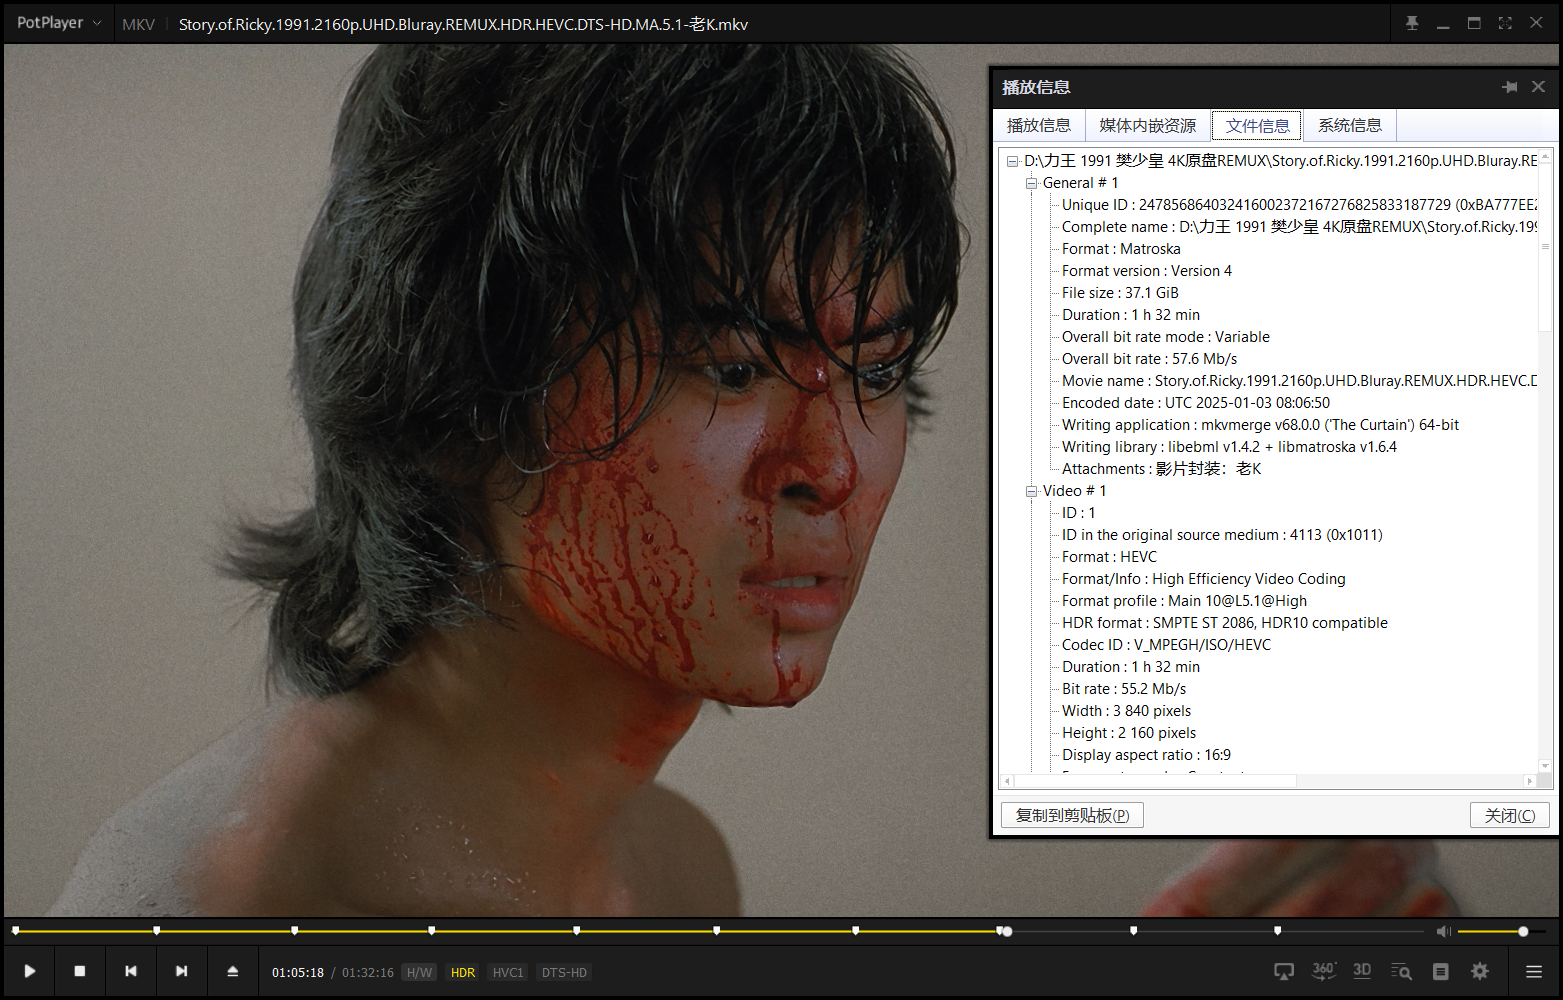1563x1000 pixels.
Task: Toggle fullscreen in the title bar
Action: click(1505, 23)
